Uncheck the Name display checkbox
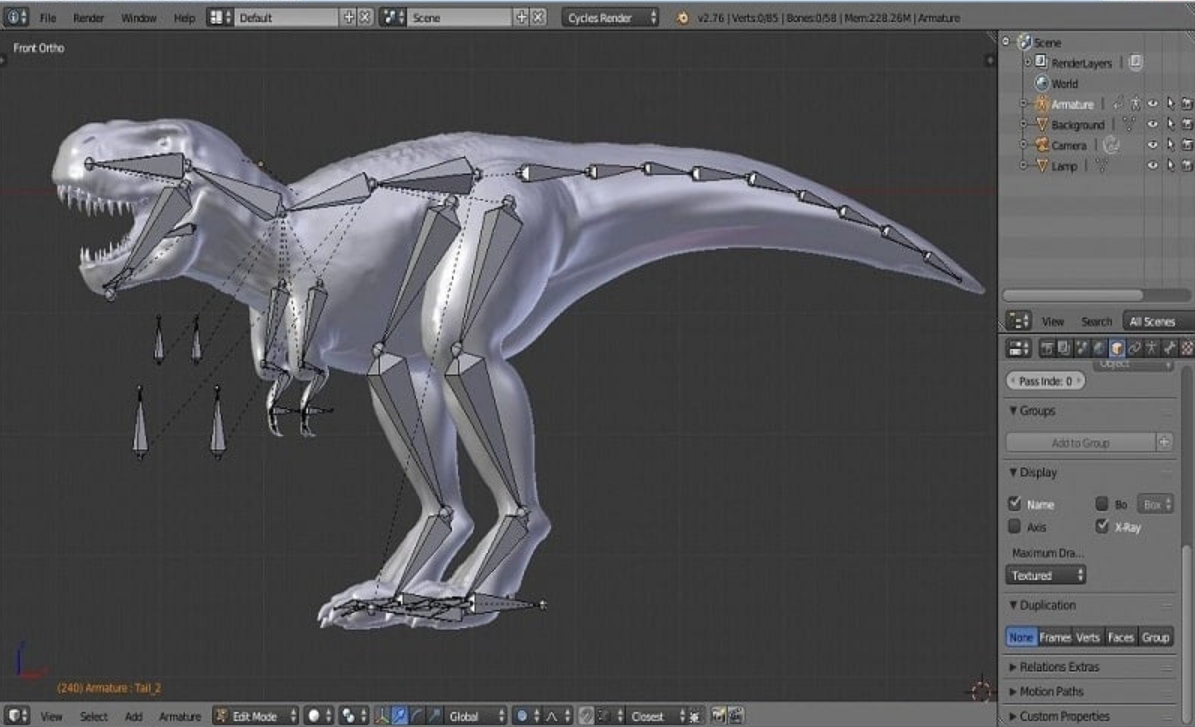The height and width of the screenshot is (727, 1195). tap(1013, 505)
